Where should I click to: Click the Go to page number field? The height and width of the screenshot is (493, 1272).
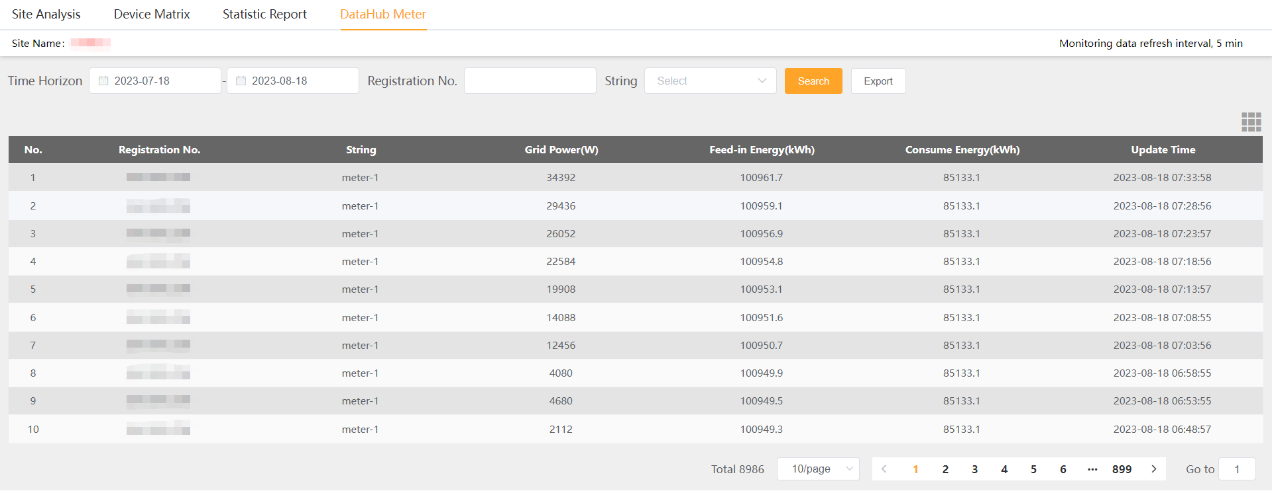click(1237, 469)
